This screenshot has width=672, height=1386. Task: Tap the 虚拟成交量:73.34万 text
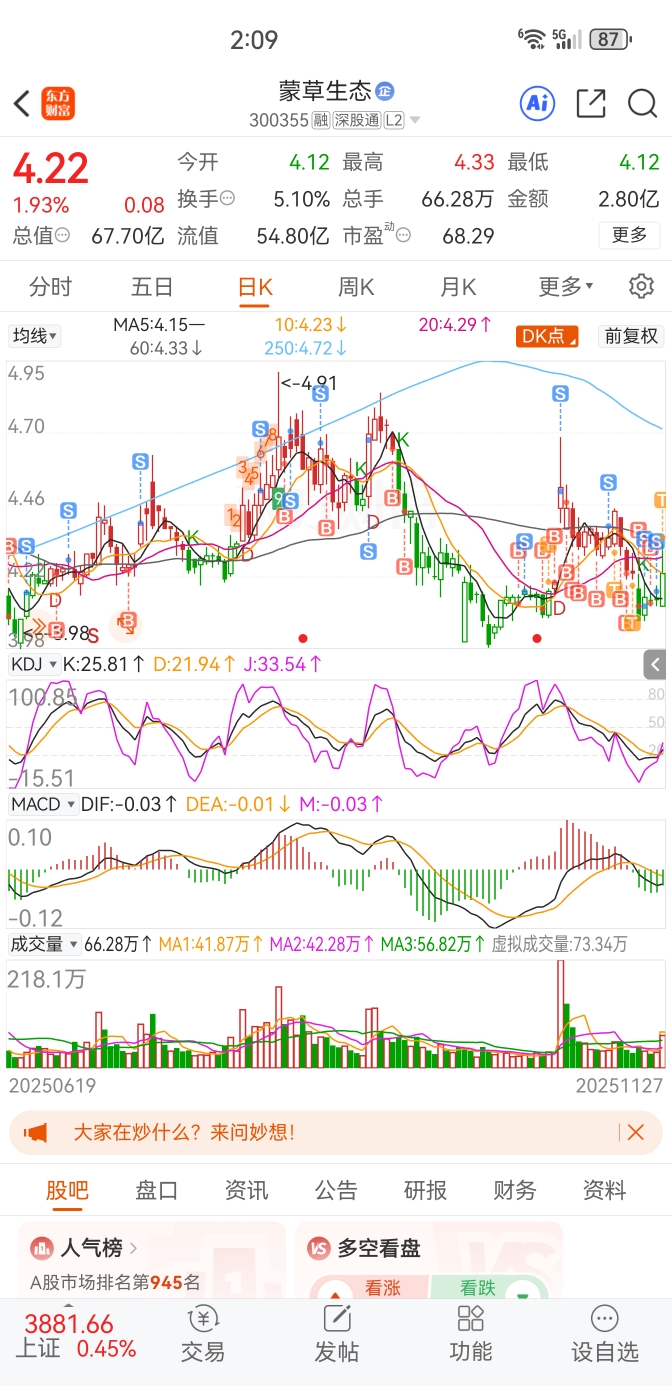[x=560, y=944]
